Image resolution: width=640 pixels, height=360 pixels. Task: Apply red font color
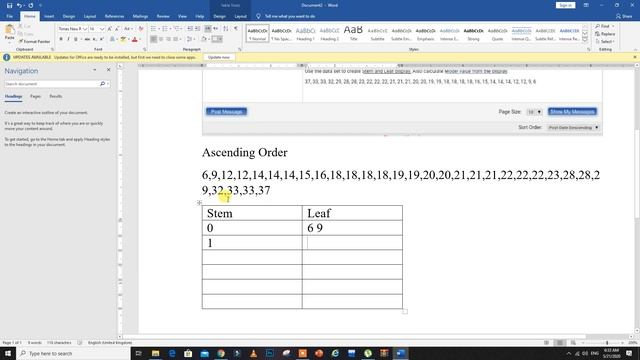134,39
